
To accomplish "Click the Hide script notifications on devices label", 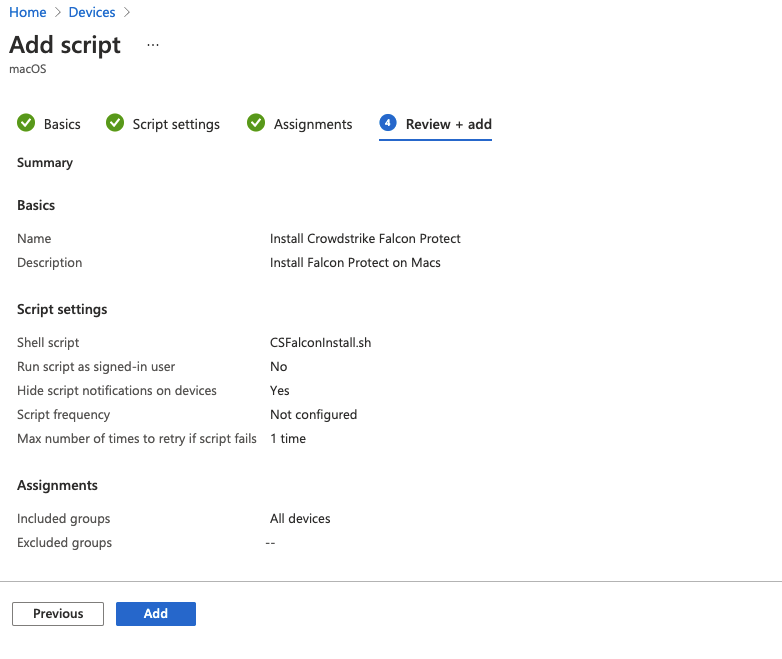I will tap(117, 391).
